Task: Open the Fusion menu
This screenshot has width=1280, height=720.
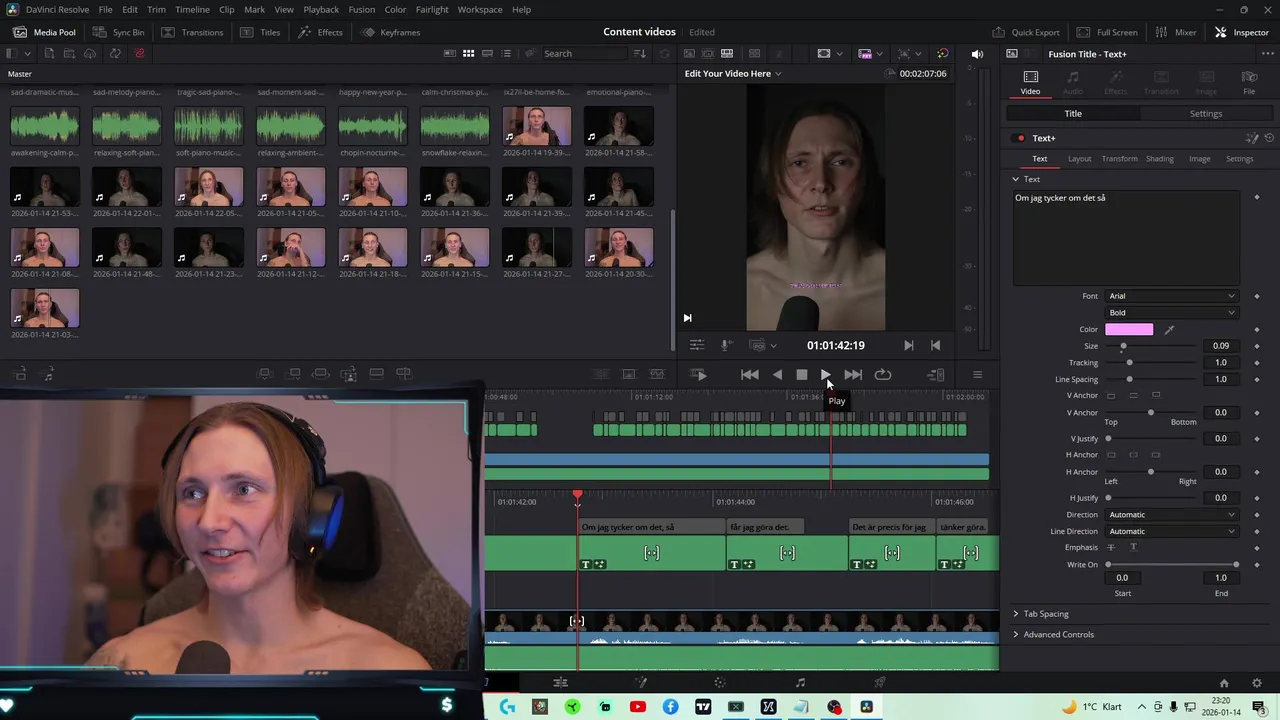Action: (362, 9)
